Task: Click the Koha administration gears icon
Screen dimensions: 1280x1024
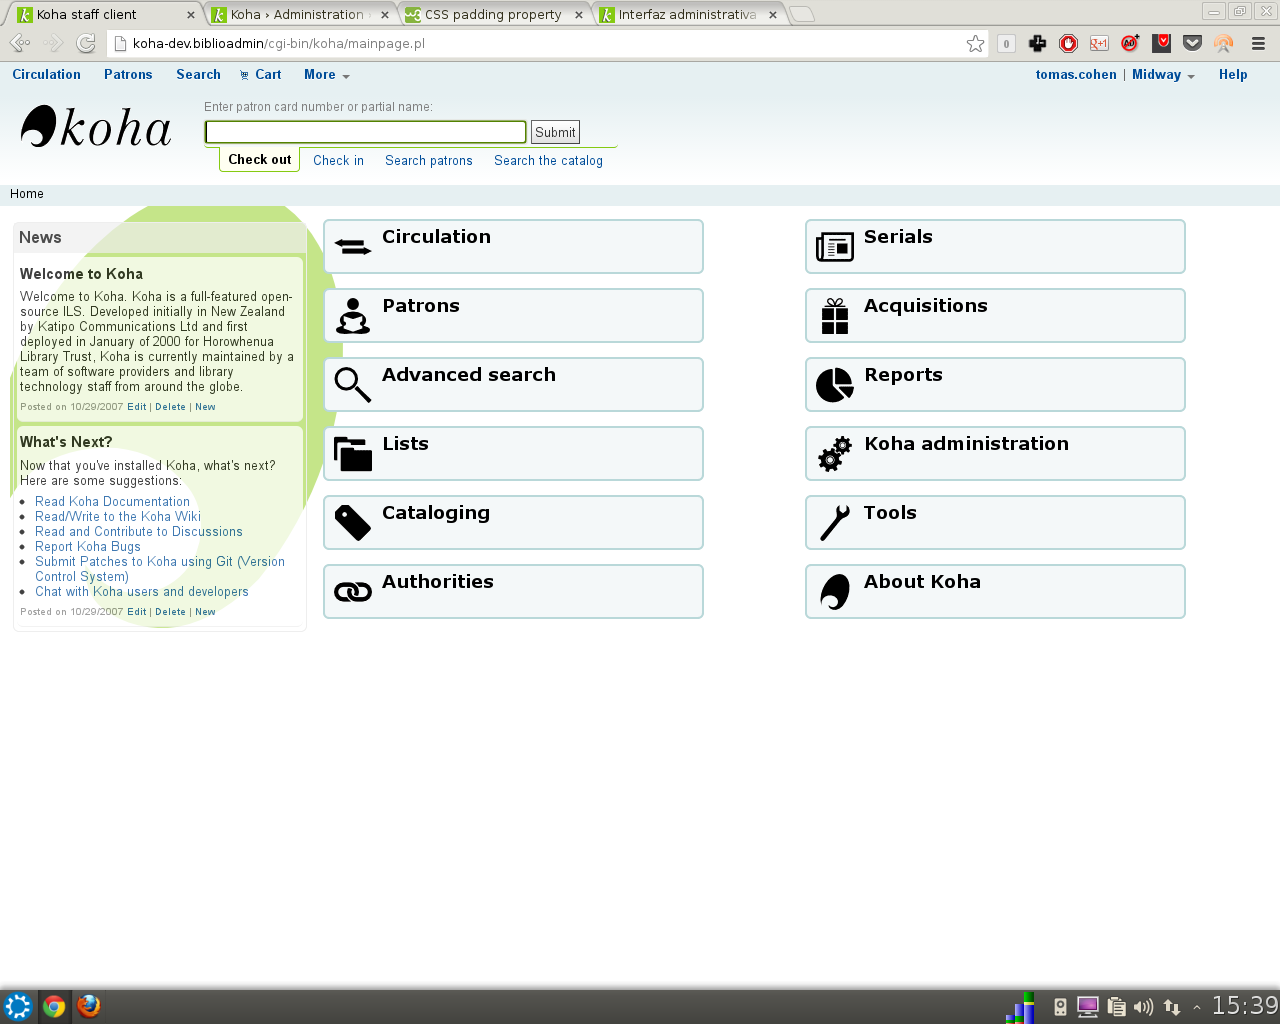Action: [835, 454]
